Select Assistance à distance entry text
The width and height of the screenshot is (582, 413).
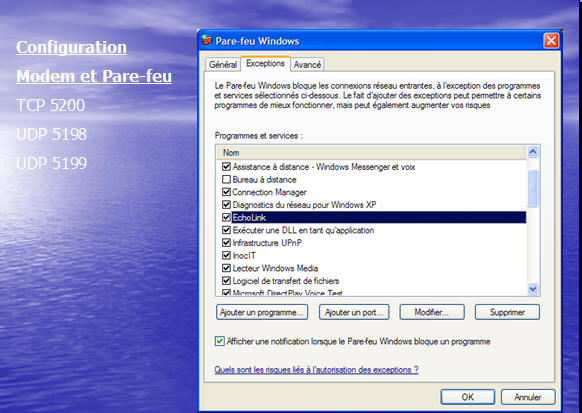point(324,167)
